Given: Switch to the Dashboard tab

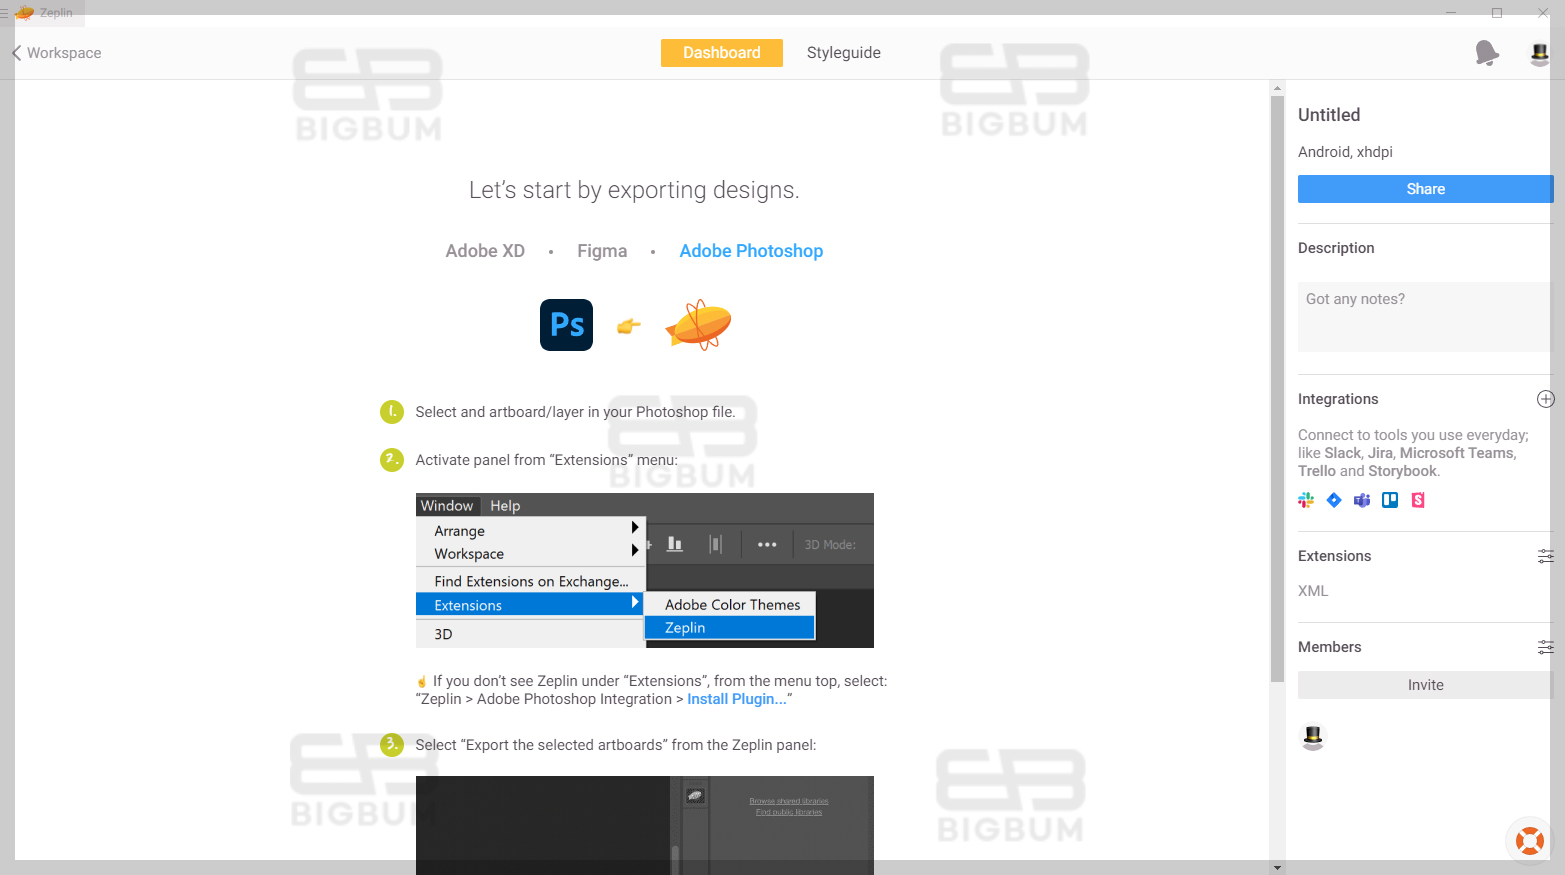Looking at the screenshot, I should (722, 53).
